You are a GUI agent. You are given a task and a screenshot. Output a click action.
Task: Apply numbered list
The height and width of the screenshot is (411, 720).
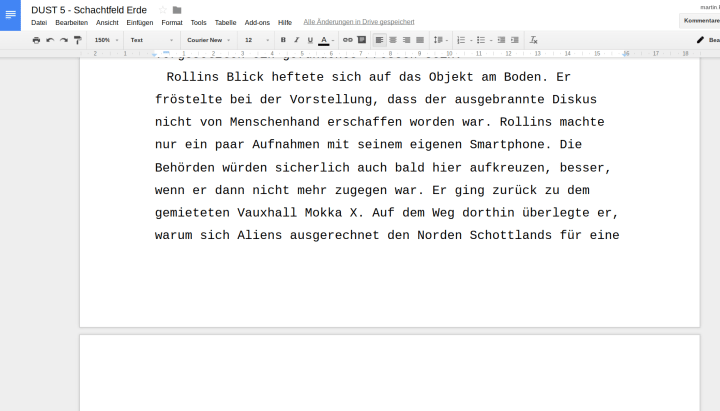[x=461, y=40]
